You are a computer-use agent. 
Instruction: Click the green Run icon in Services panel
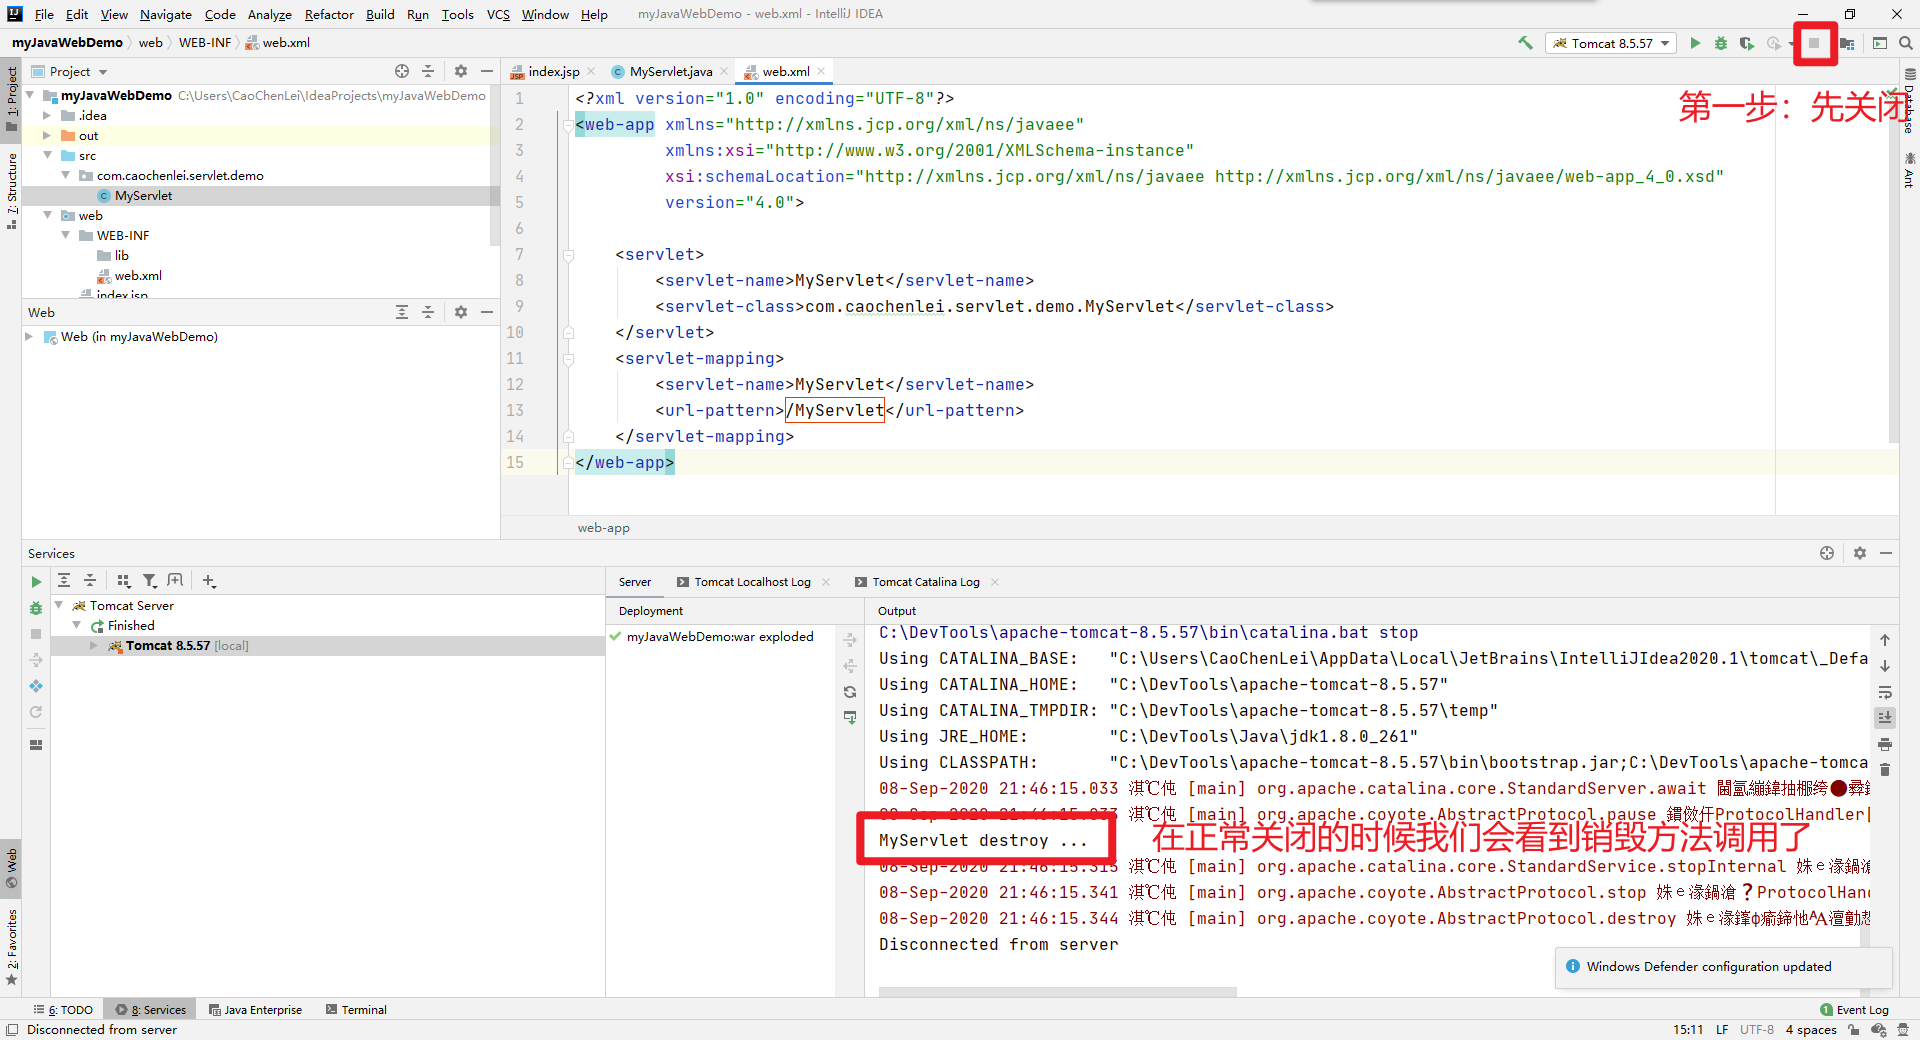pyautogui.click(x=36, y=582)
